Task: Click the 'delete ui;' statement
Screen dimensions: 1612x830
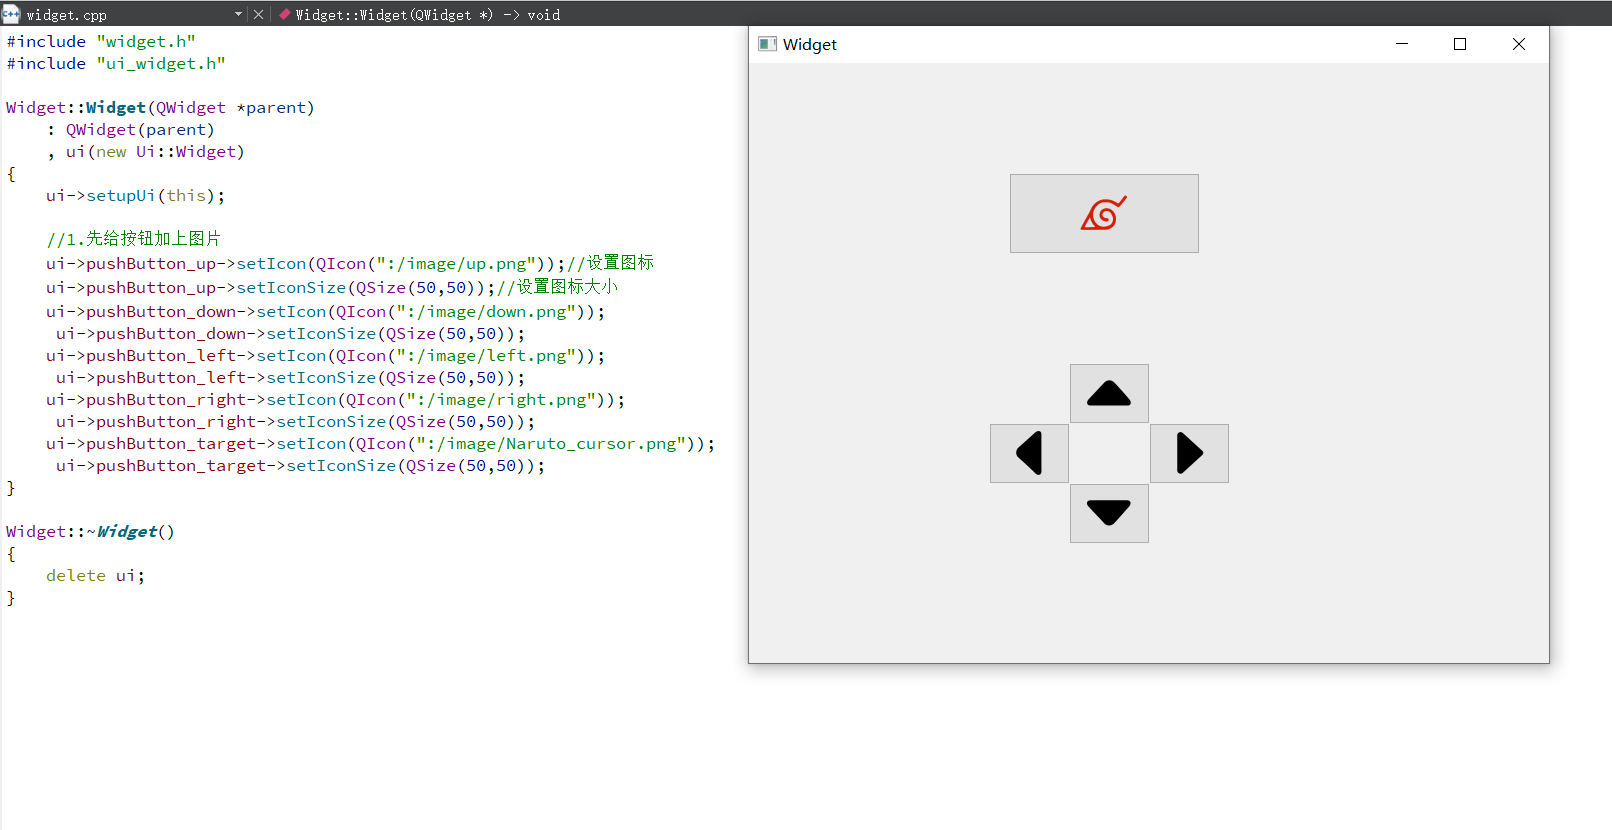Action: [95, 575]
